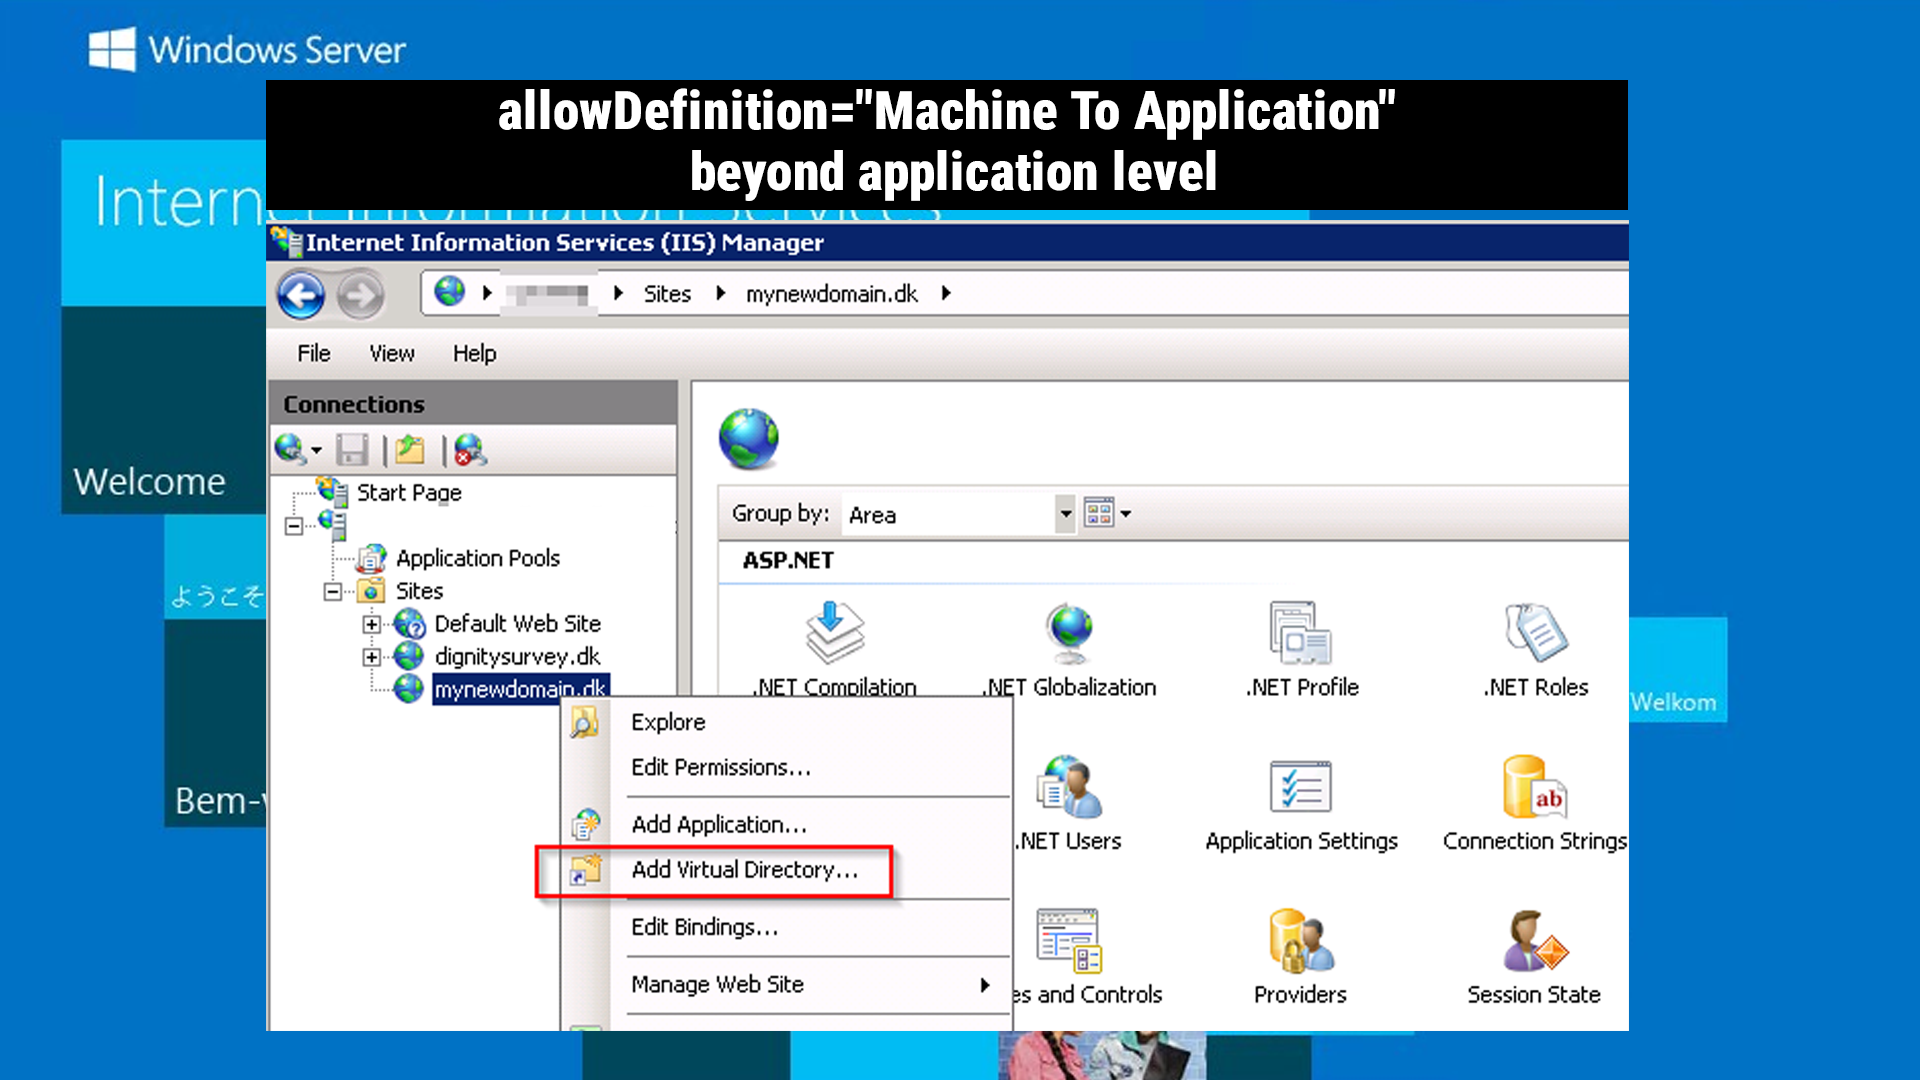Click the Delete Connection globe icon
Viewport: 1920px width, 1080px height.
pos(470,450)
